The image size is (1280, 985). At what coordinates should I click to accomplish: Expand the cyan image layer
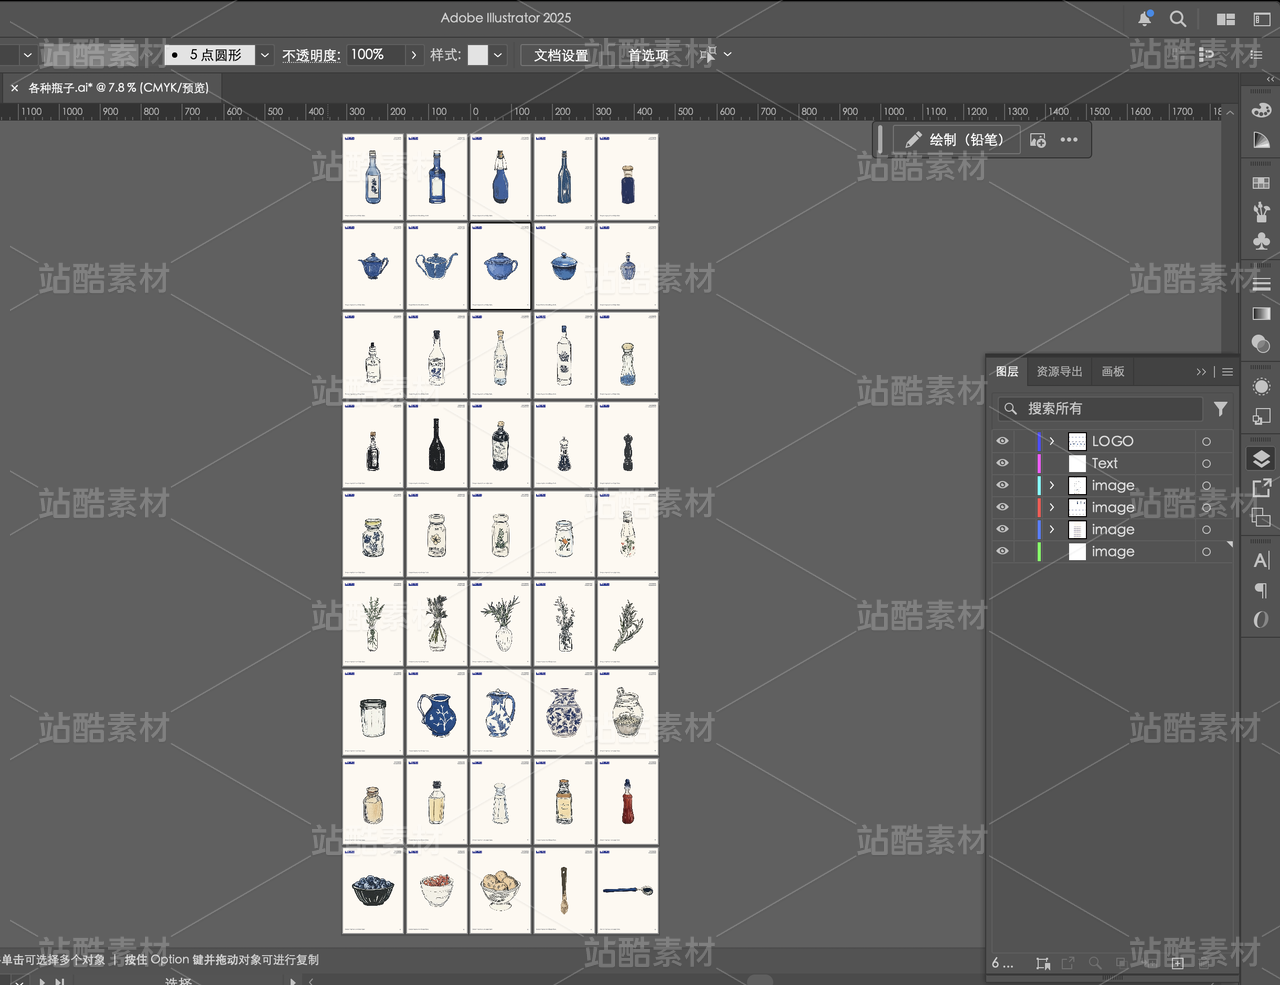[1052, 485]
